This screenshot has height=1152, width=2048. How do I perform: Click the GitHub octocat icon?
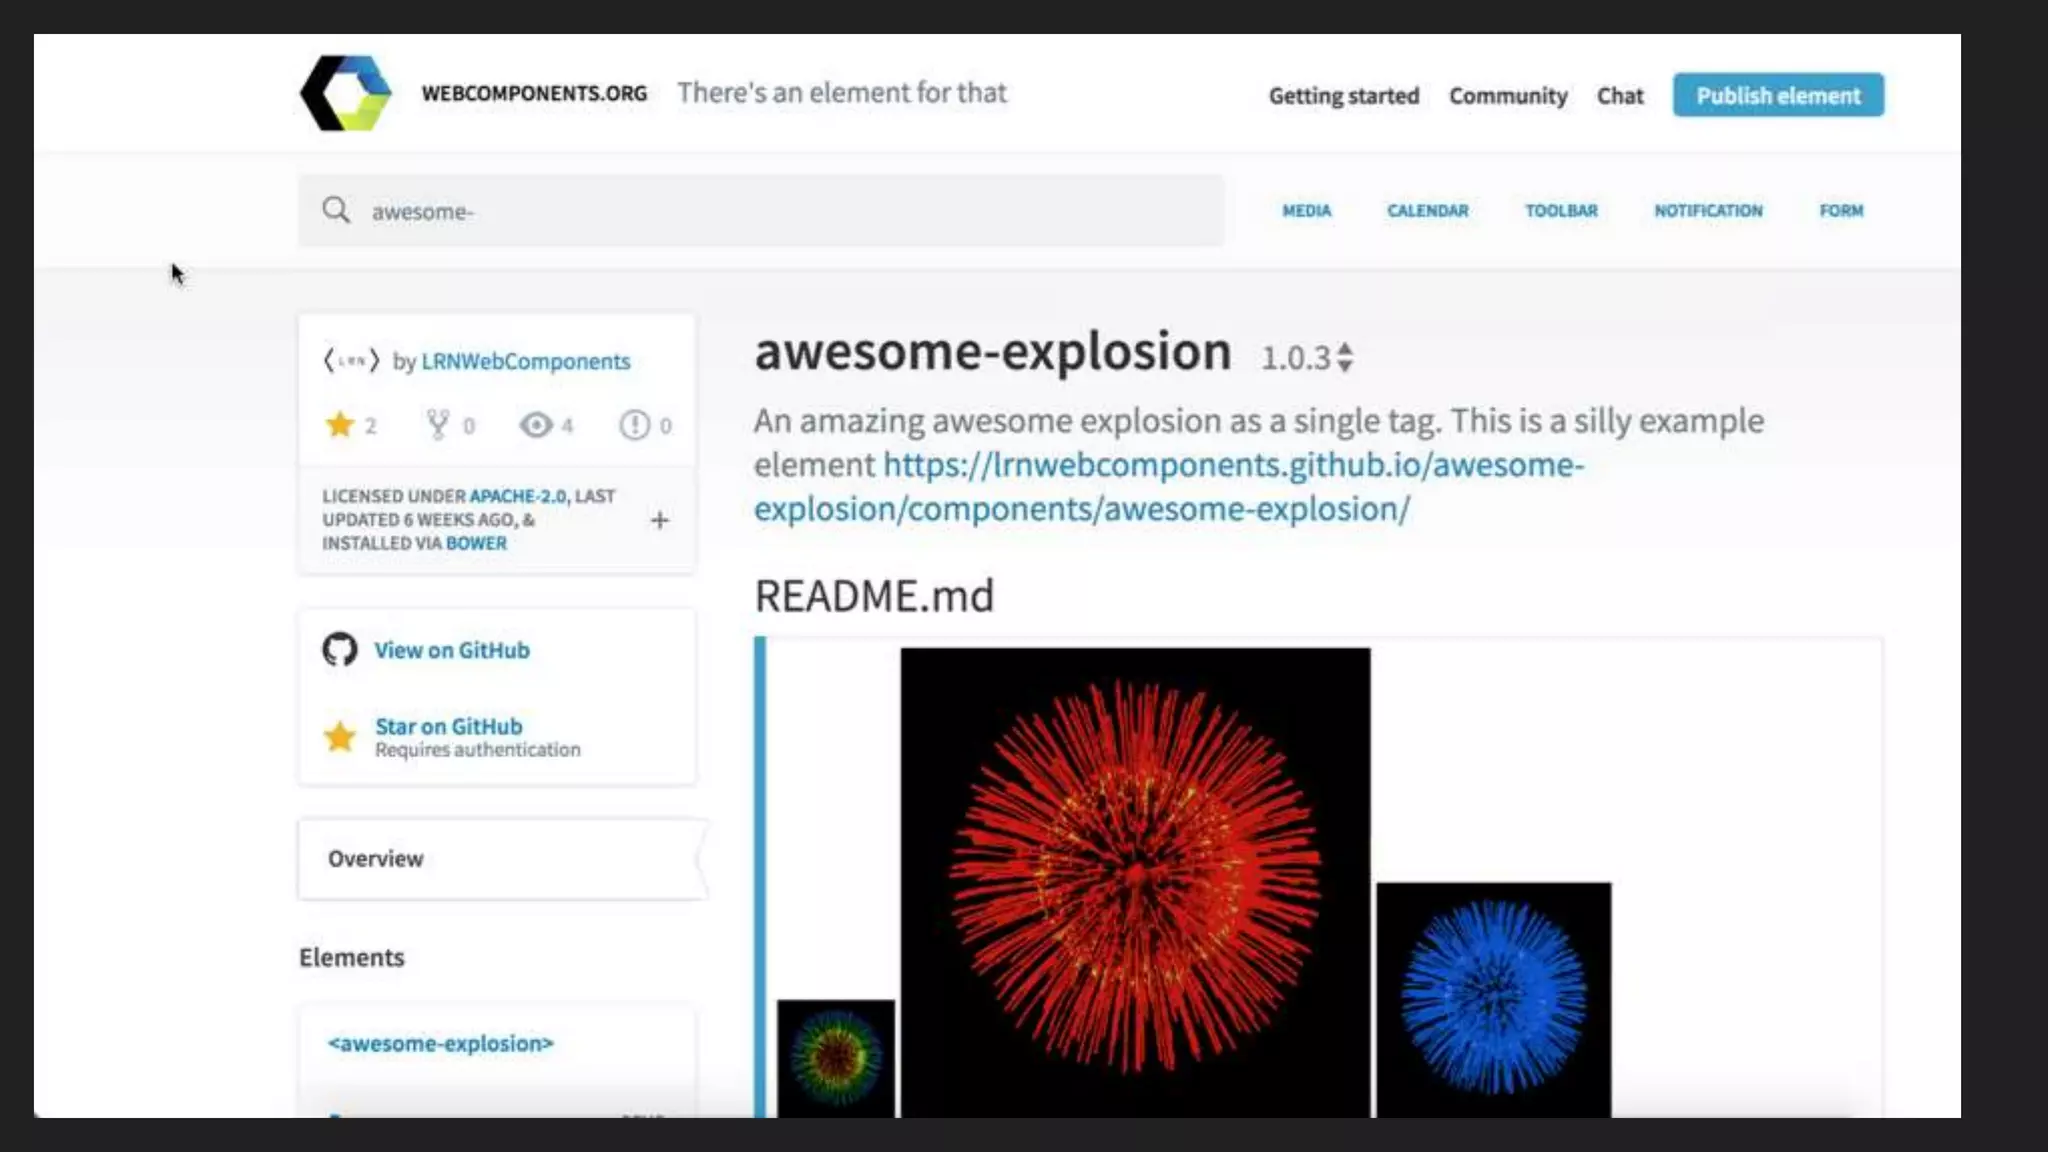340,650
